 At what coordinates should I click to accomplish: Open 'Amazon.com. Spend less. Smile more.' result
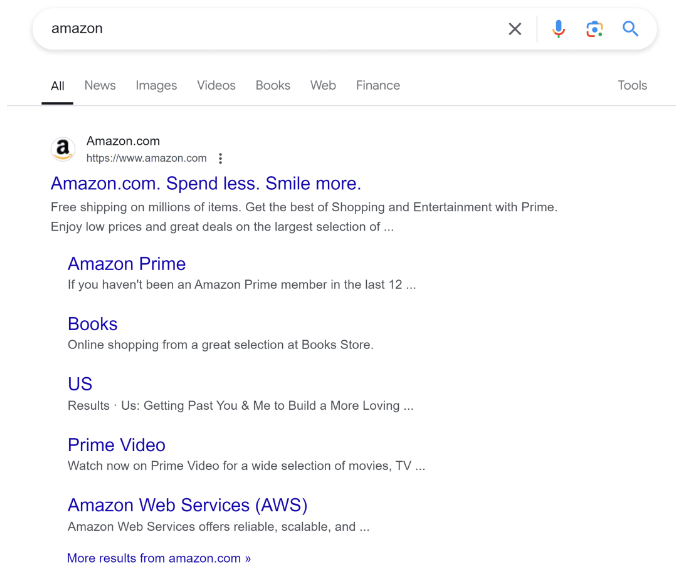coord(206,184)
